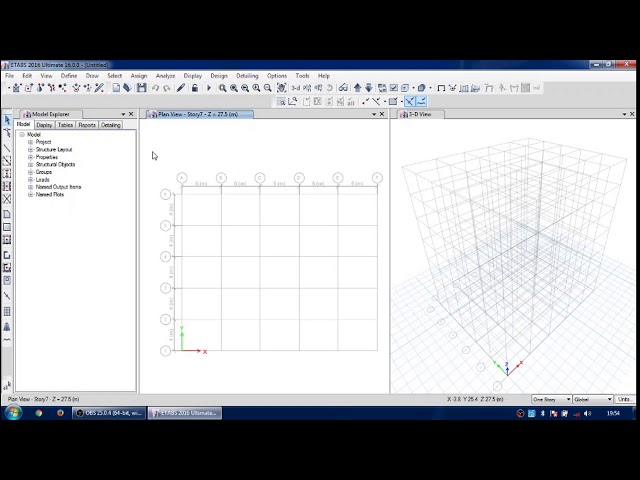Switch to Tables tab in Model Explorer
This screenshot has height=480, width=640.
tap(65, 125)
